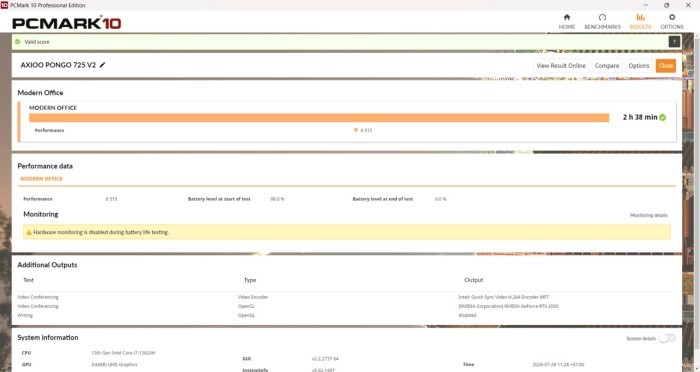Image resolution: width=700 pixels, height=372 pixels.
Task: Click the '2 h 38 min' battery result
Action: [x=640, y=117]
